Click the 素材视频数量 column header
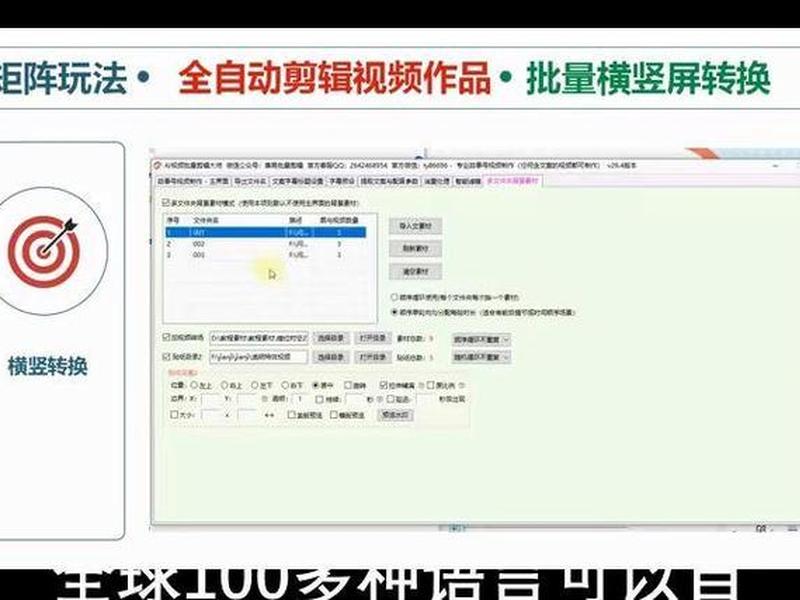The height and width of the screenshot is (600, 800). pyautogui.click(x=339, y=220)
